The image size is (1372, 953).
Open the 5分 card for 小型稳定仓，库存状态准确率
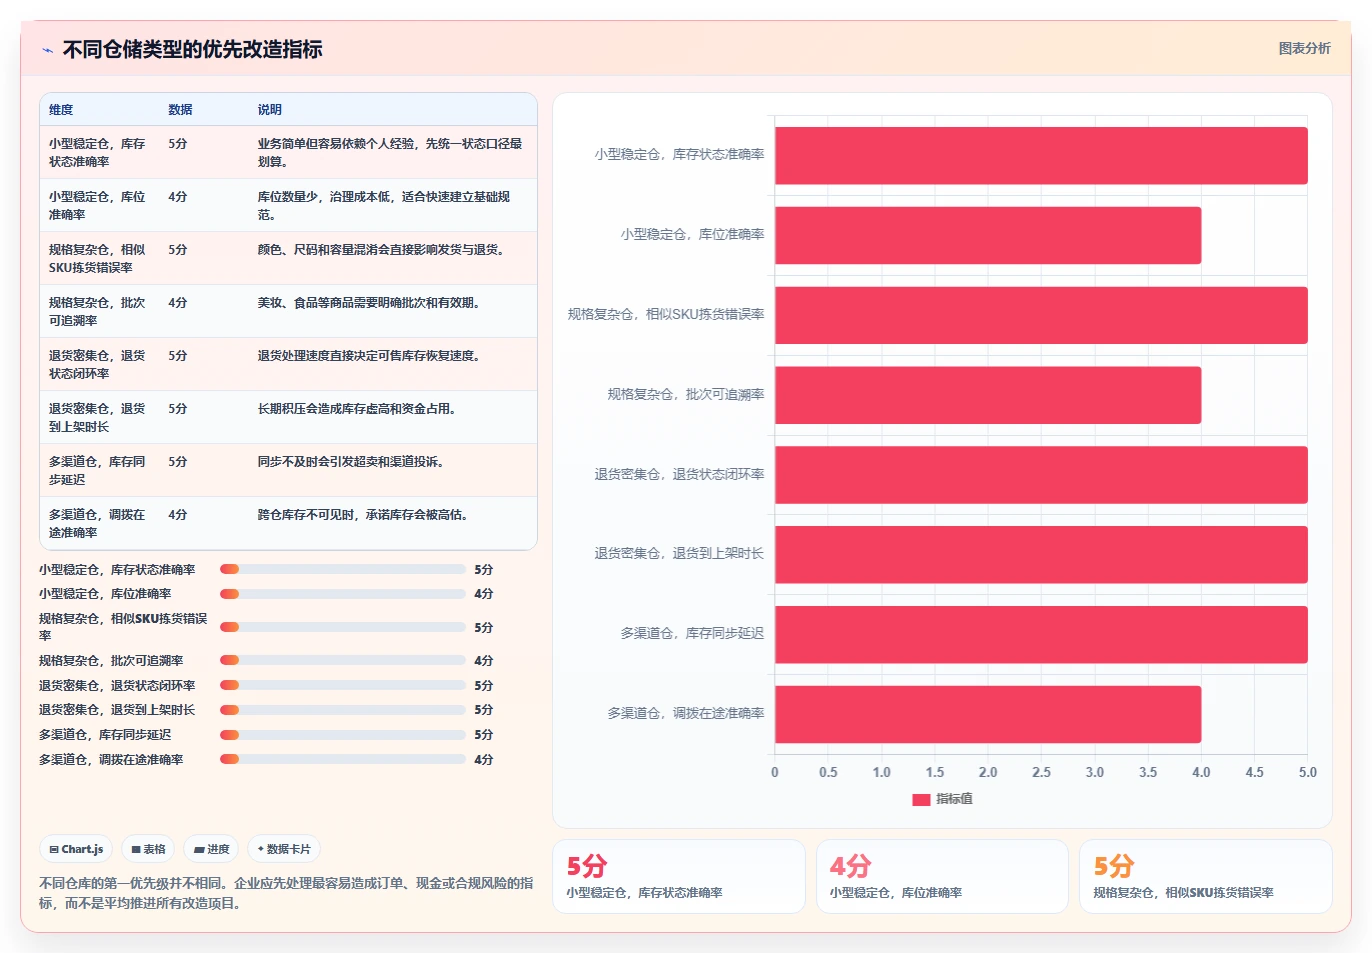click(679, 876)
